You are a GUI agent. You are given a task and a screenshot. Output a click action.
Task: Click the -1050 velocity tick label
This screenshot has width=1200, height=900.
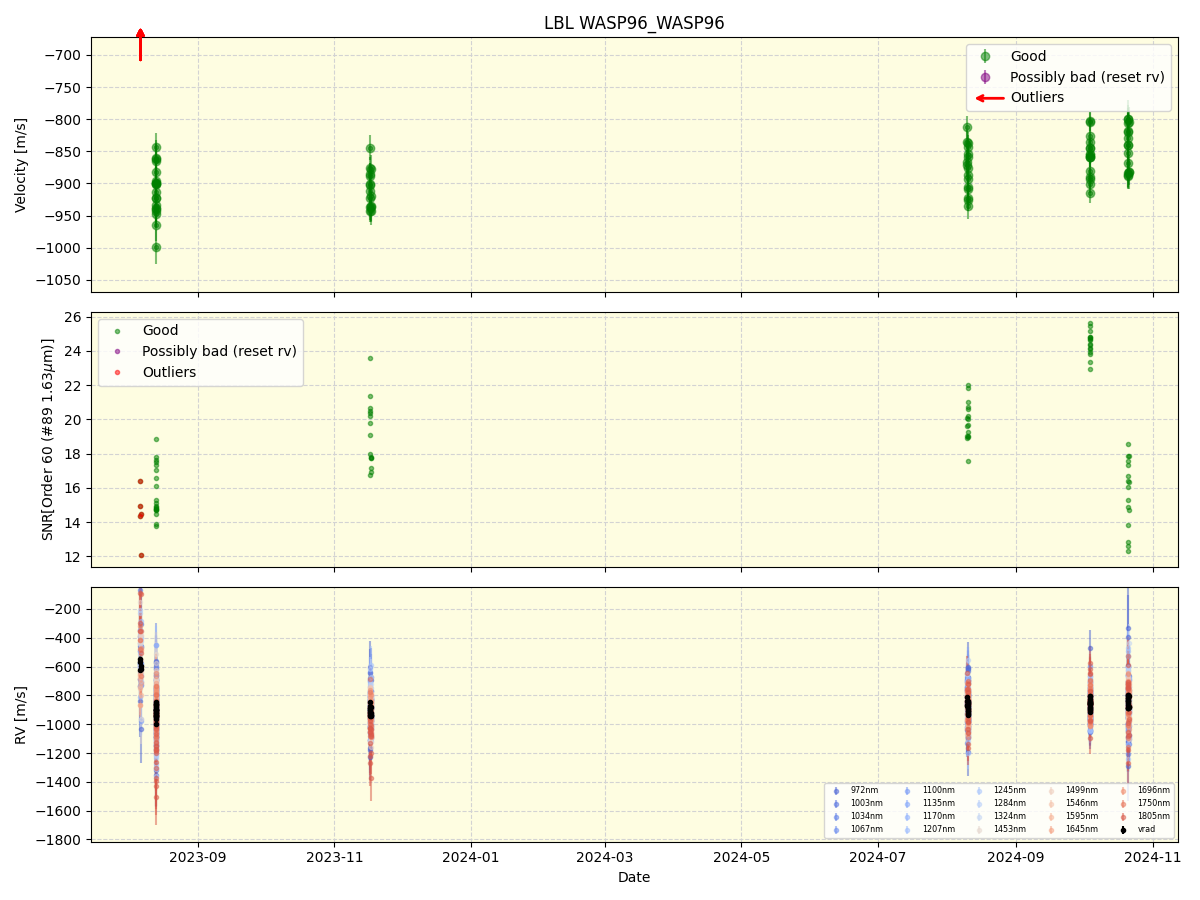click(61, 280)
